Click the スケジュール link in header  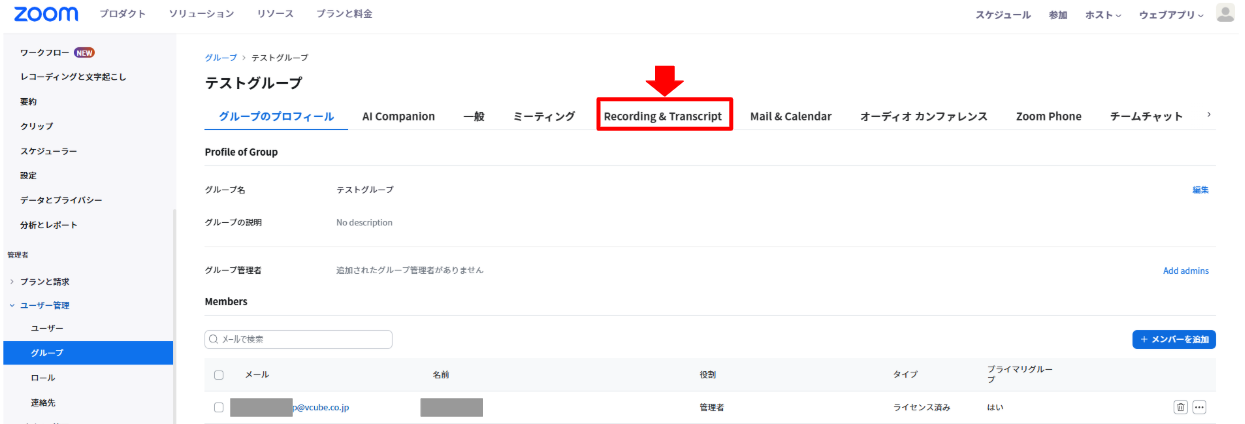tap(1003, 15)
